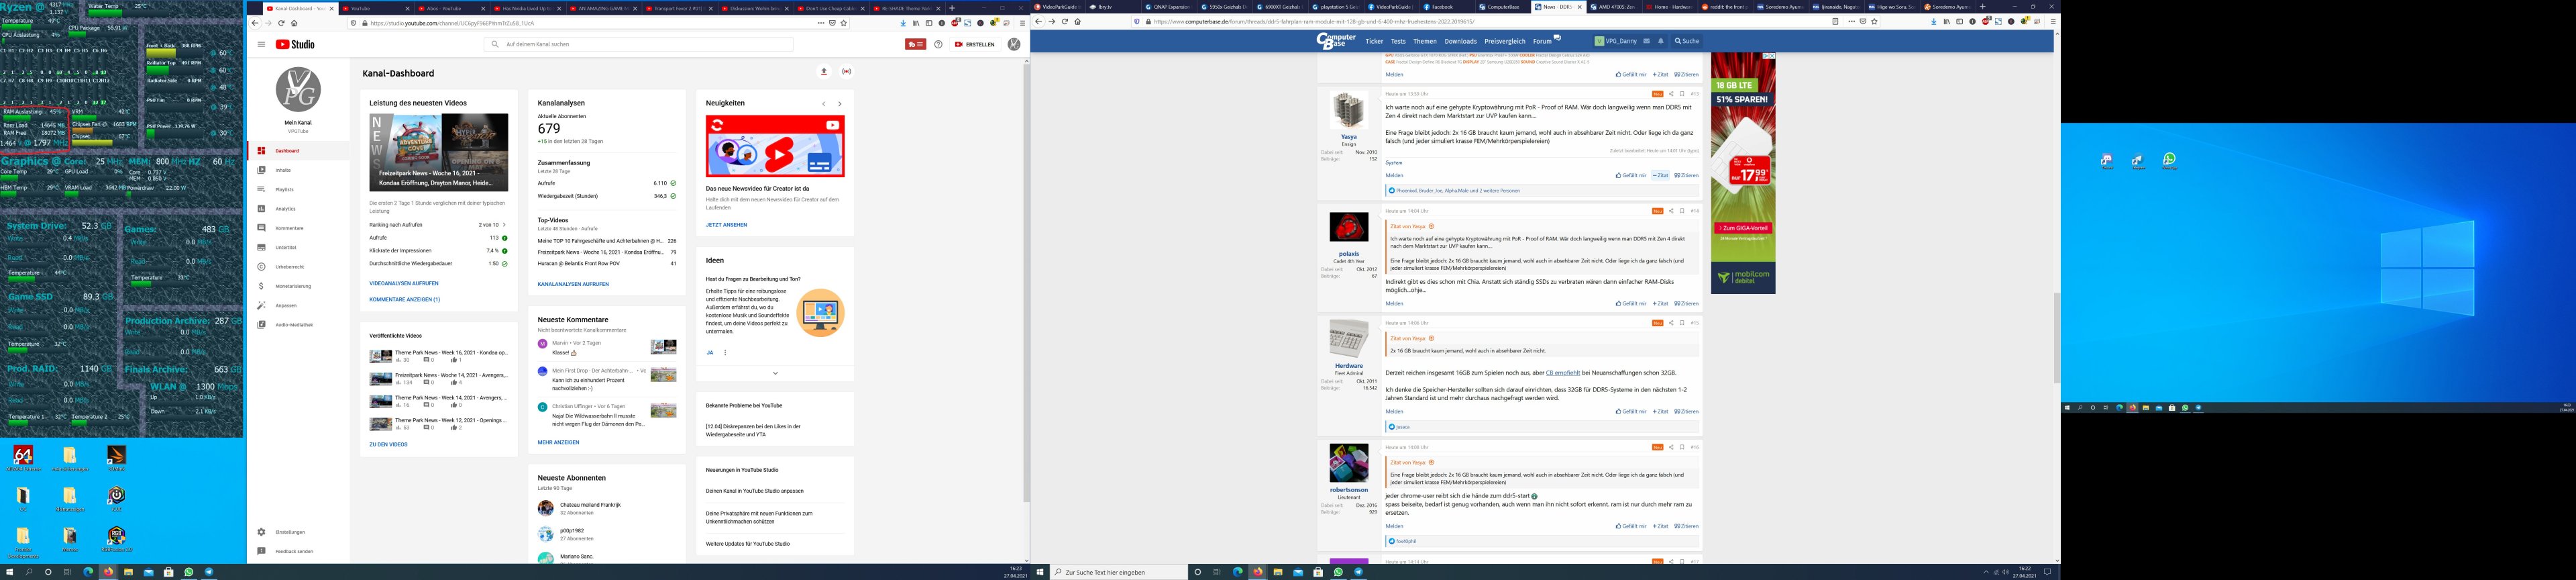Click ZU DEN VIDEOS link

coord(388,445)
